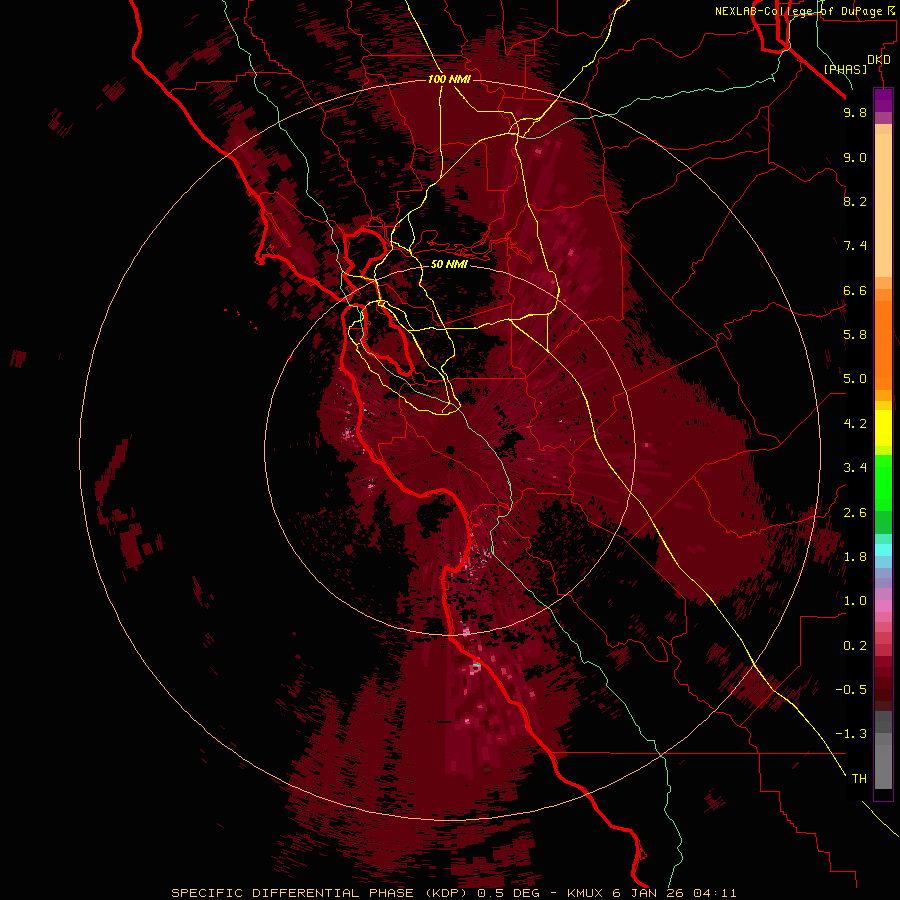The height and width of the screenshot is (900, 900).
Task: Pick the pink segment of the color bar
Action: [x=883, y=606]
